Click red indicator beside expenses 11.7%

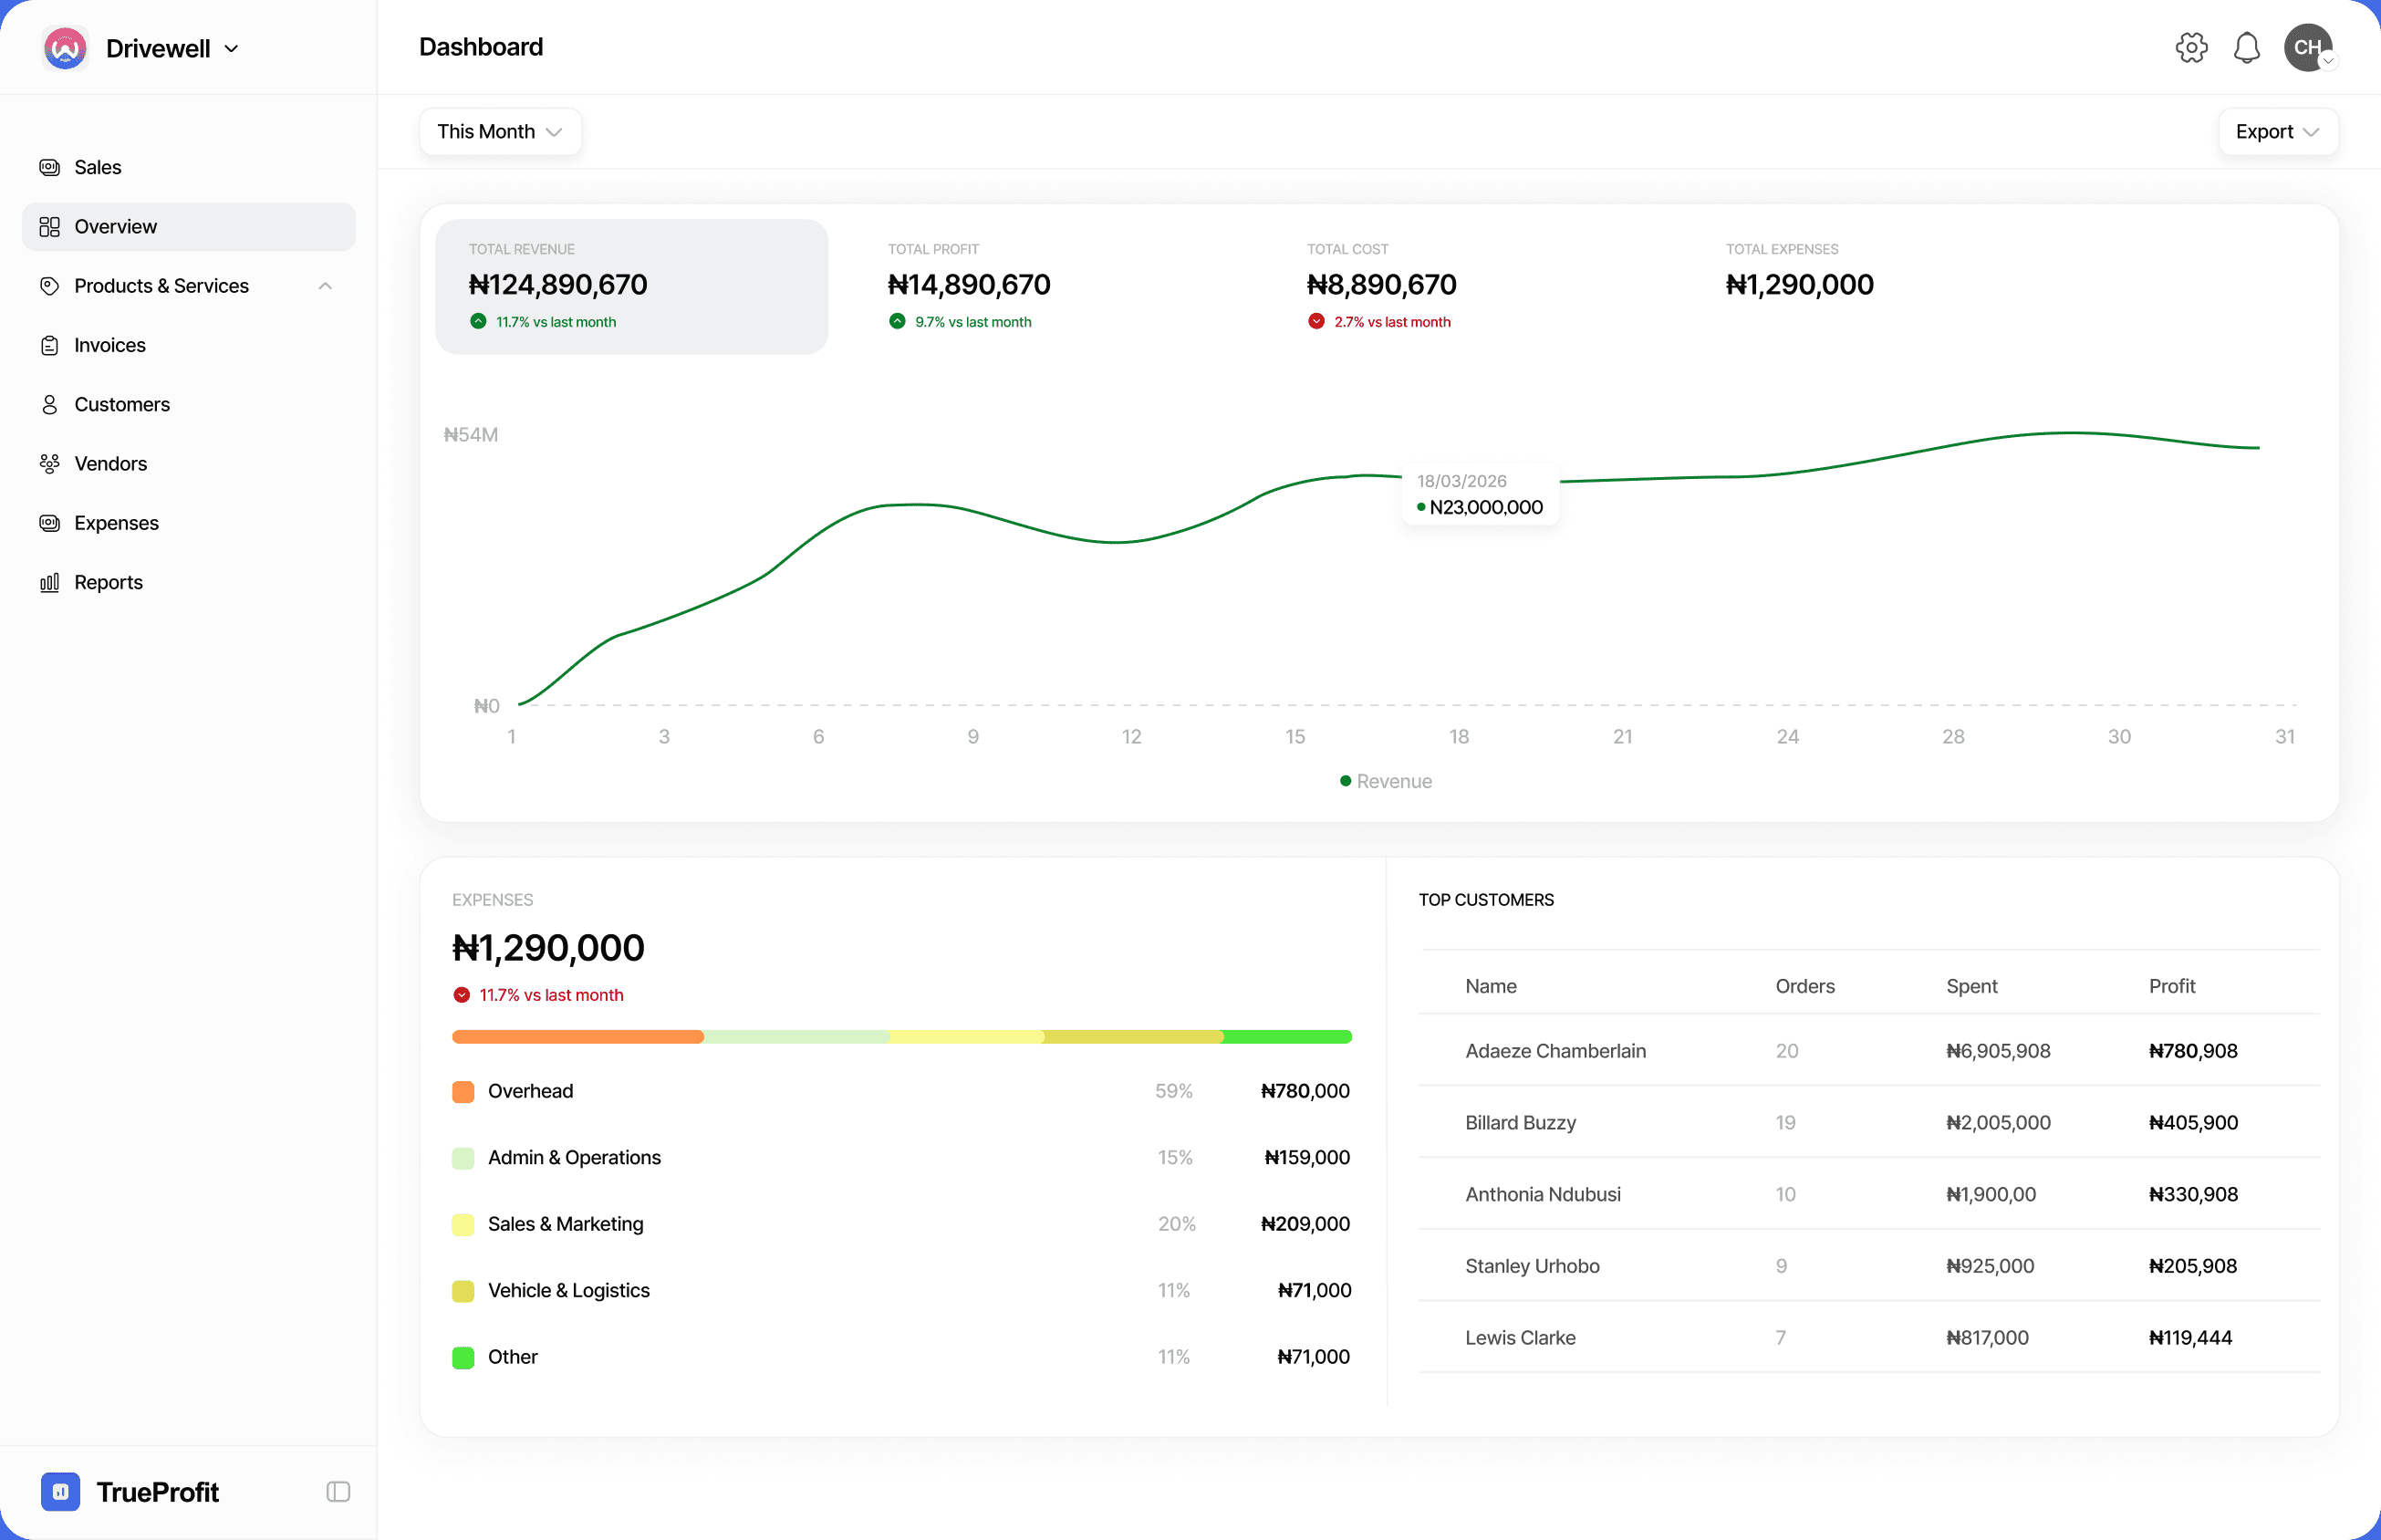(461, 995)
